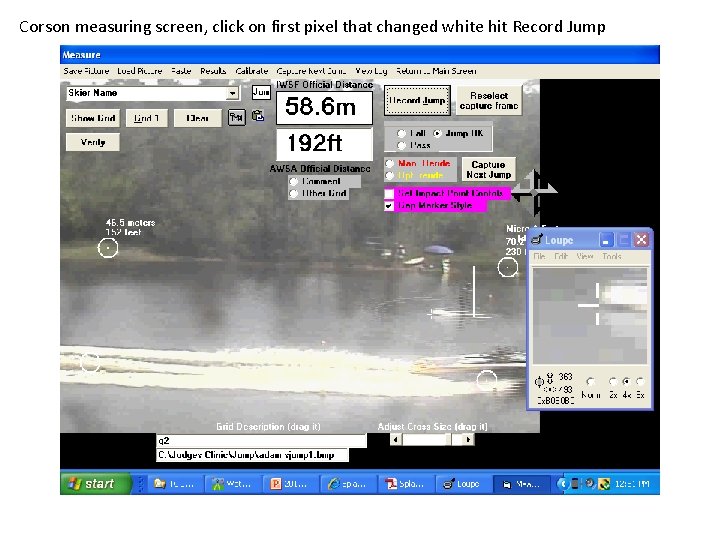Click left arrow of Adjust Cross Size scrollbar
The height and width of the screenshot is (540, 720).
396,440
